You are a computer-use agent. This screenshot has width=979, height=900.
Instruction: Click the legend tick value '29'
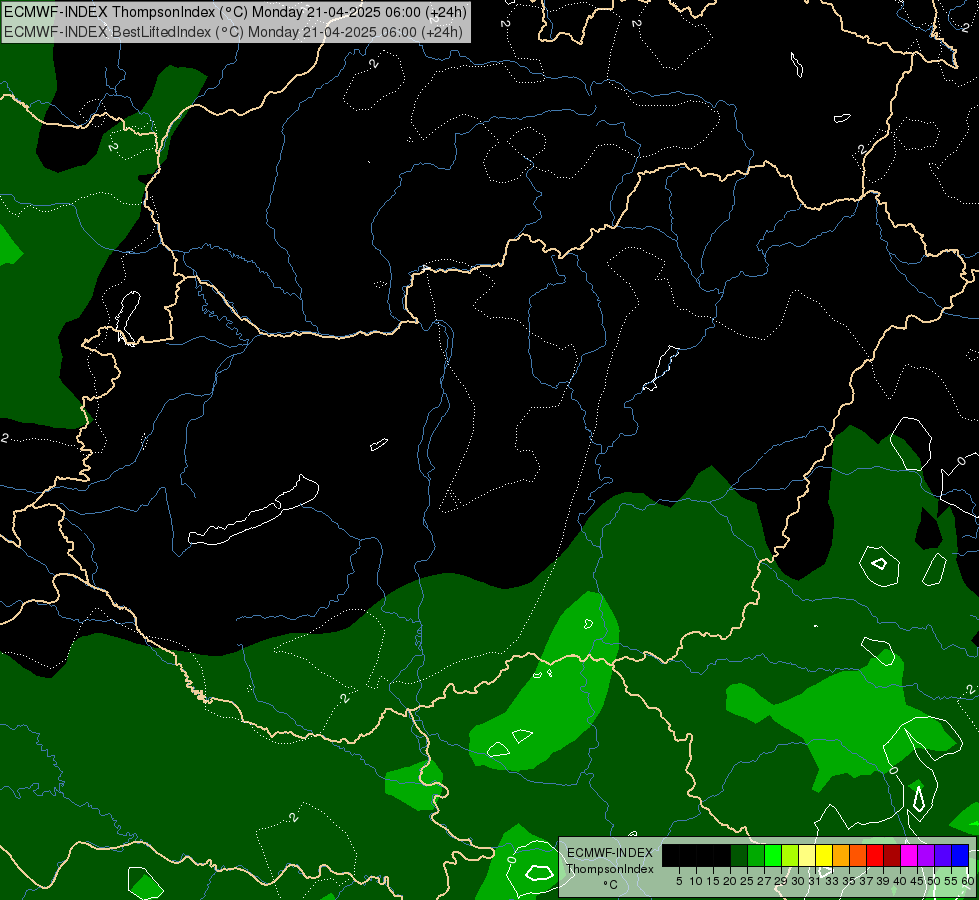[781, 881]
